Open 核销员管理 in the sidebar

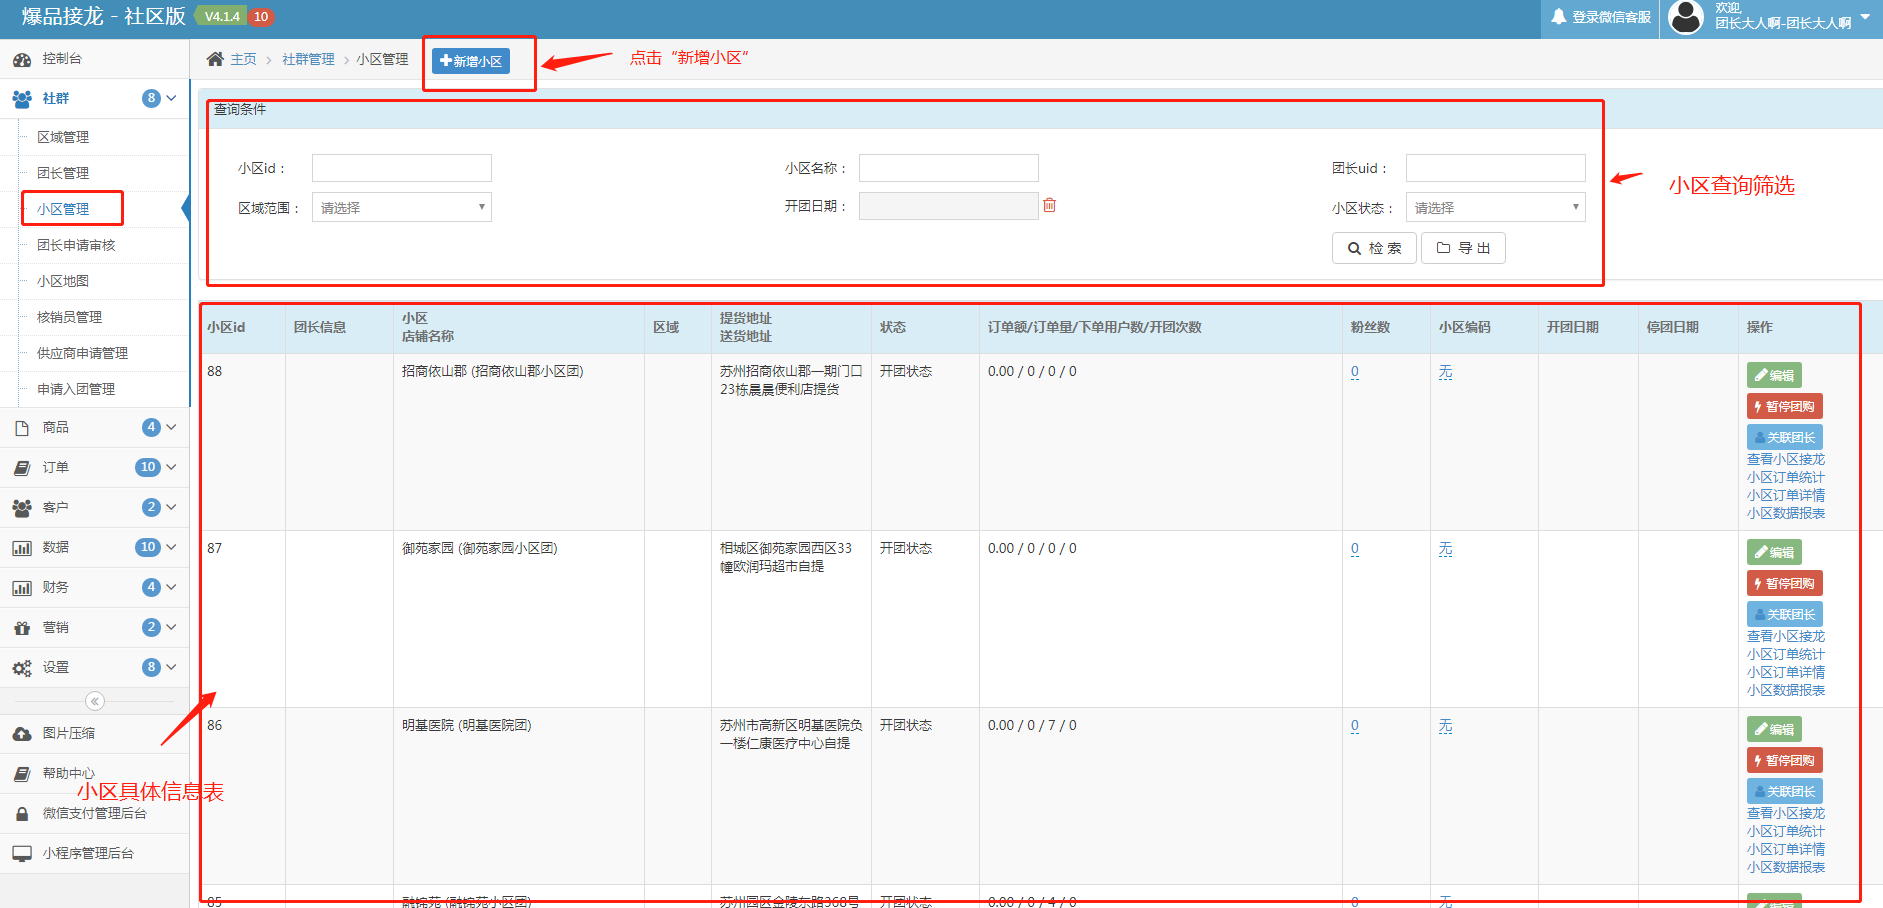70,317
